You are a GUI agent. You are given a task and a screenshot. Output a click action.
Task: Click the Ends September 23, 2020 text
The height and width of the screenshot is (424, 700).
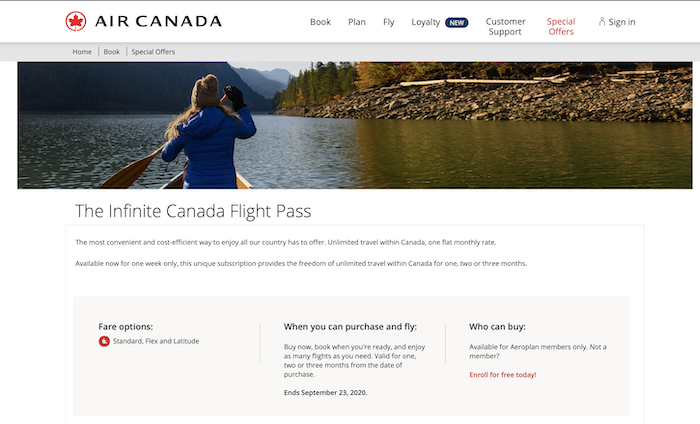(x=325, y=393)
